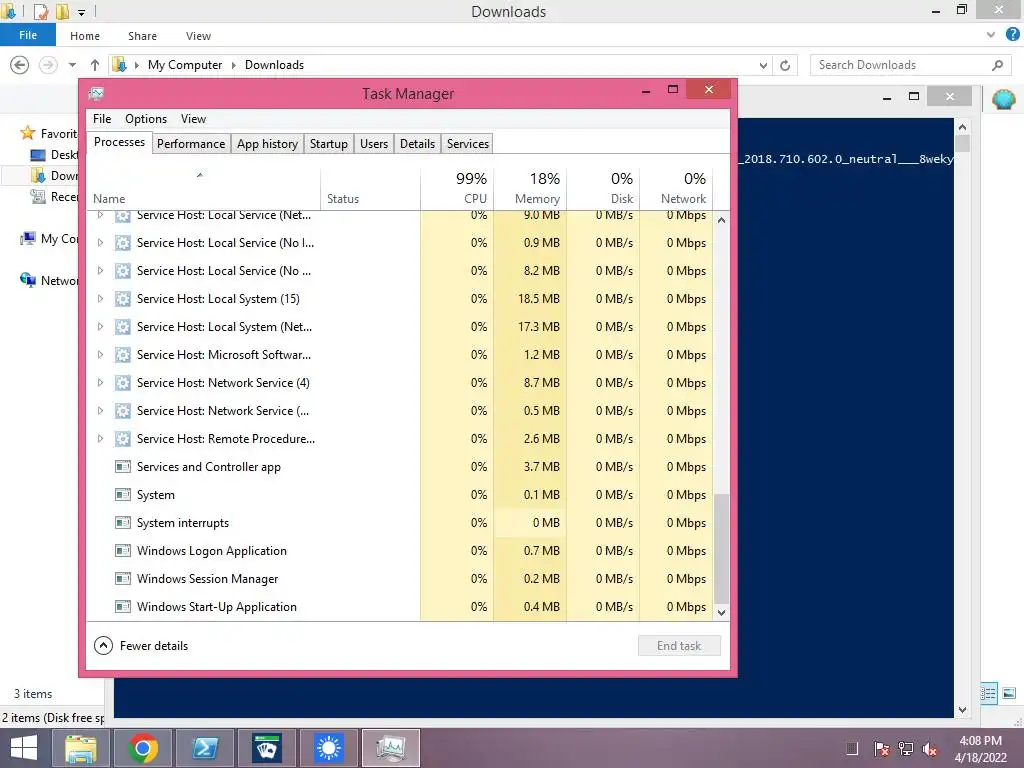Click the Action Center flag tray icon
Image resolution: width=1024 pixels, height=768 pixels.
coord(881,749)
